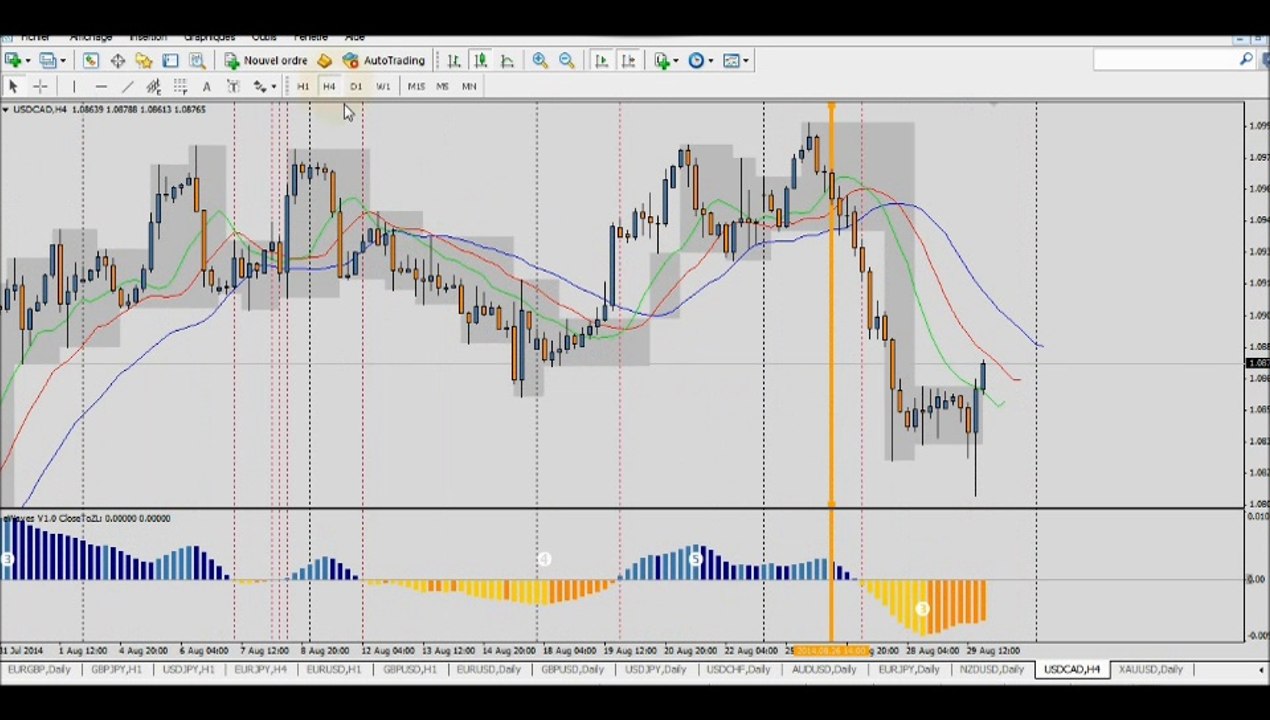Switch to M15 timeframe
Image resolution: width=1270 pixels, height=720 pixels.
tap(415, 87)
